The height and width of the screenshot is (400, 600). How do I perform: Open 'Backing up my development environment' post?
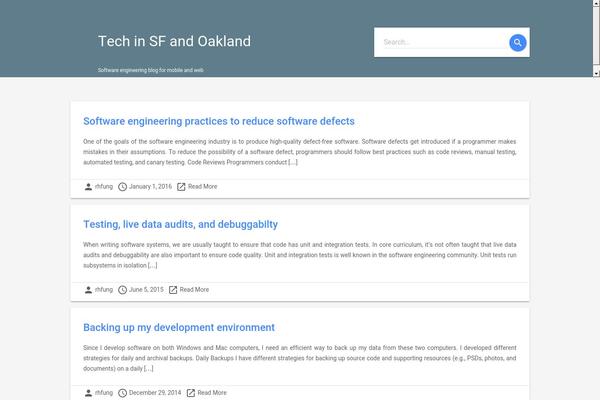click(178, 327)
